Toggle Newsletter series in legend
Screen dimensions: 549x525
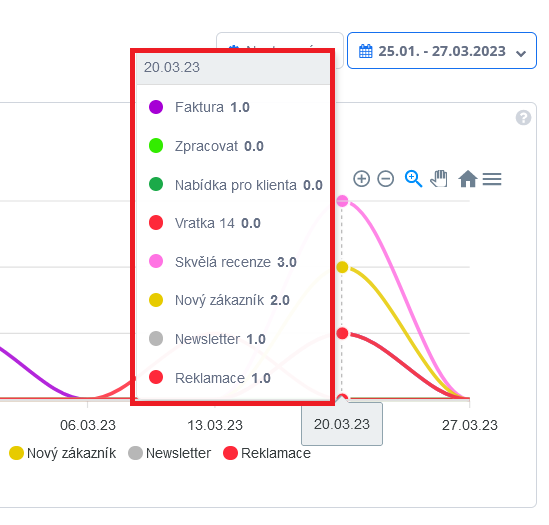(169, 453)
